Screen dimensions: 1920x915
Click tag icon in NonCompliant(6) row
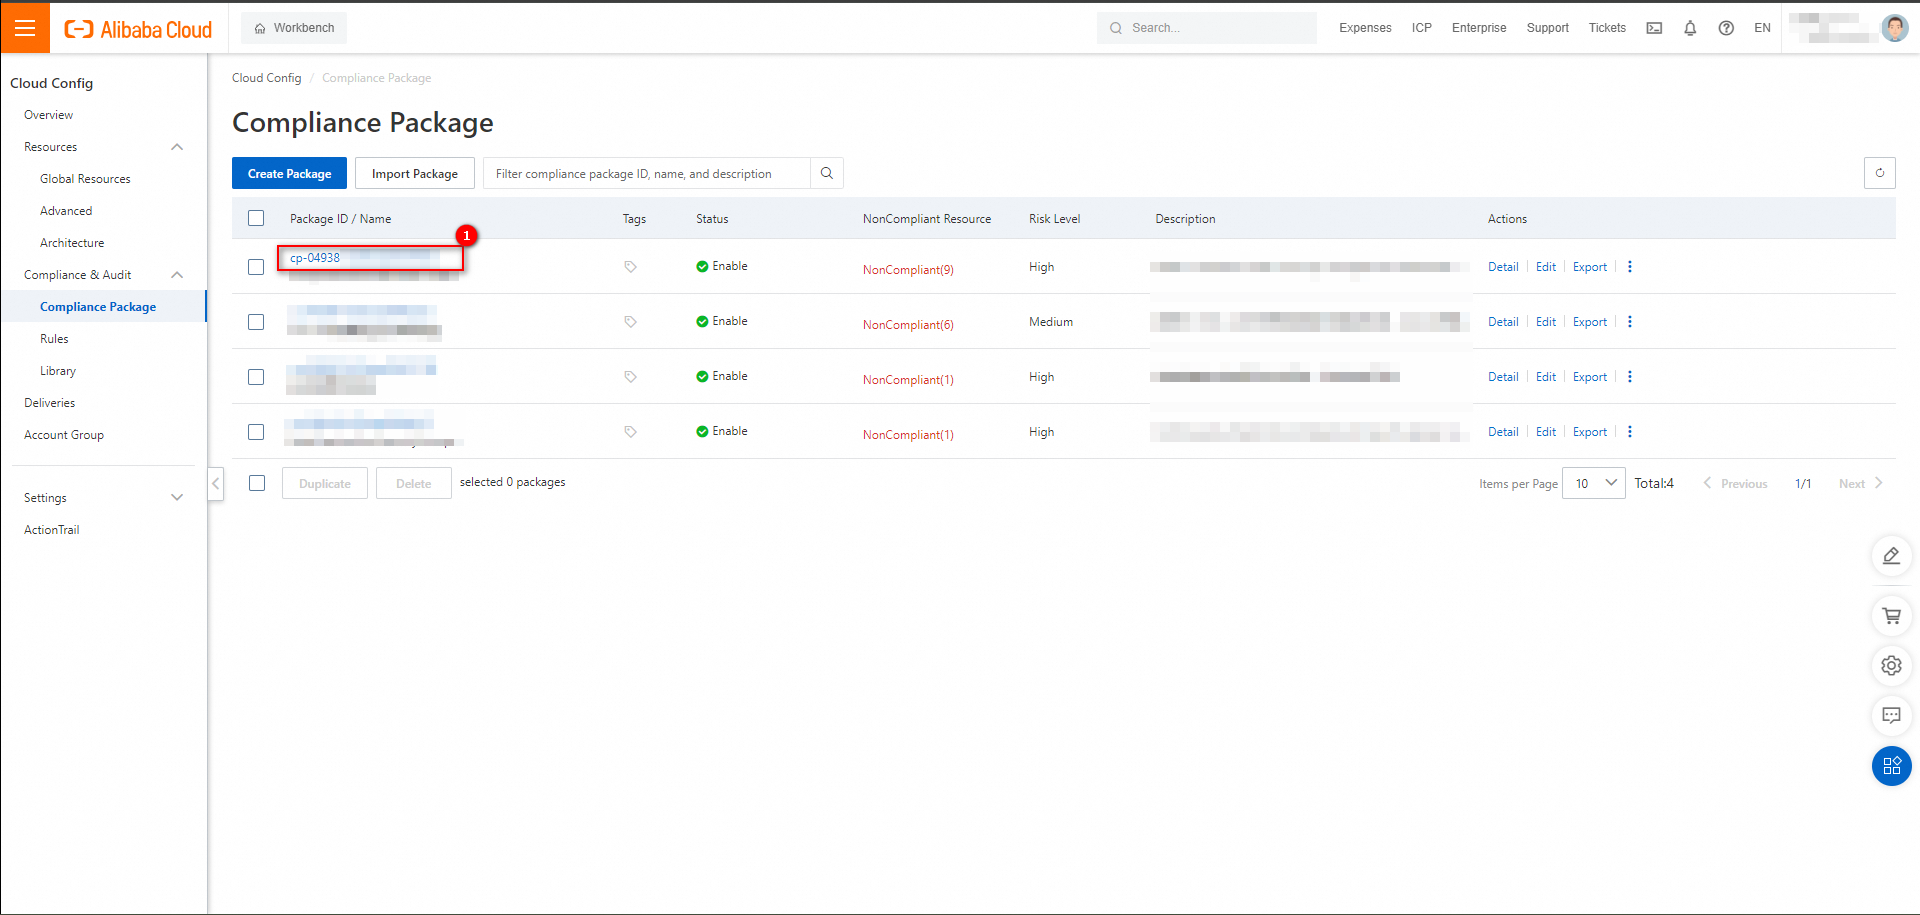tap(630, 322)
